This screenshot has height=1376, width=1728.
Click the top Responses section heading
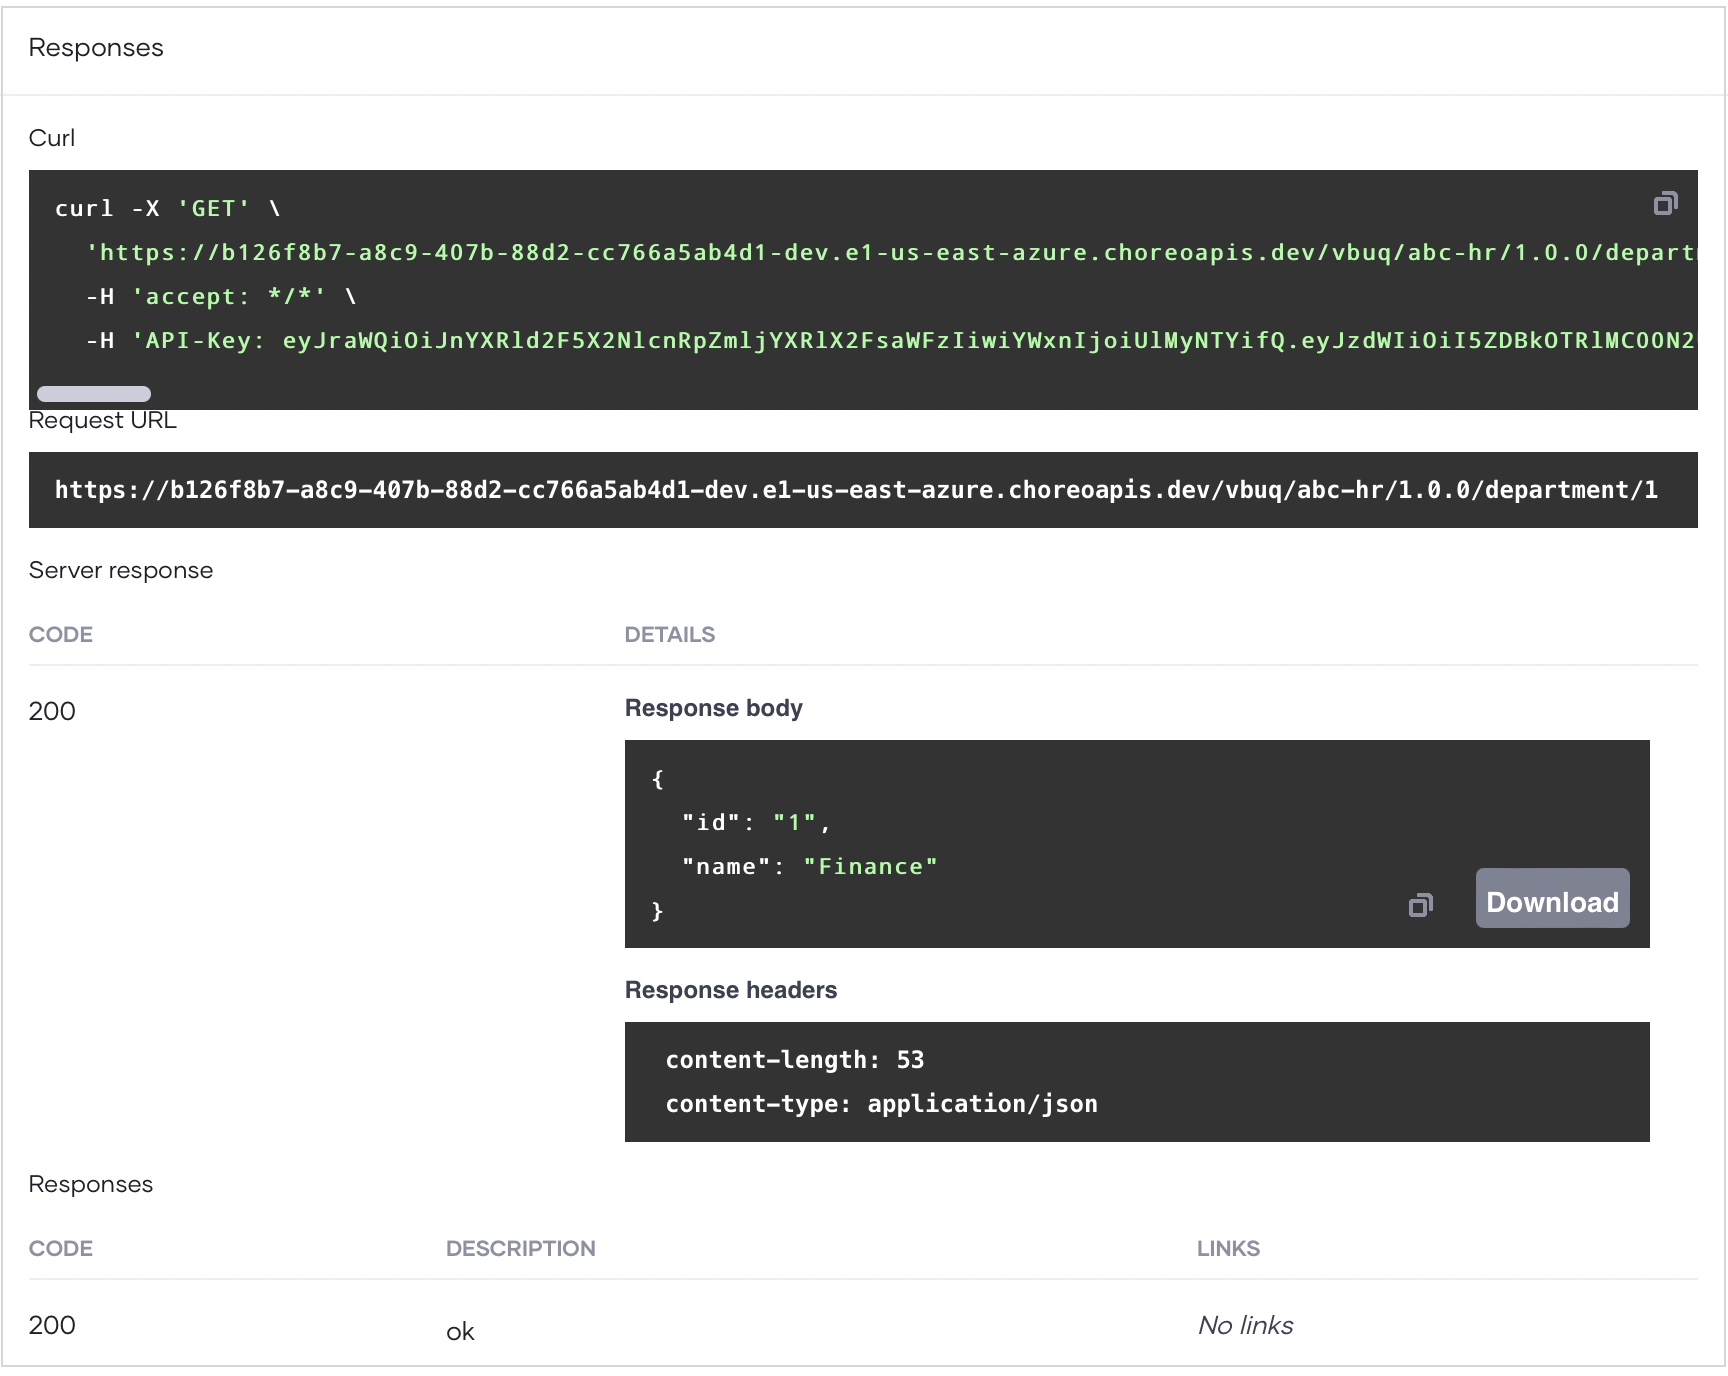click(x=96, y=48)
